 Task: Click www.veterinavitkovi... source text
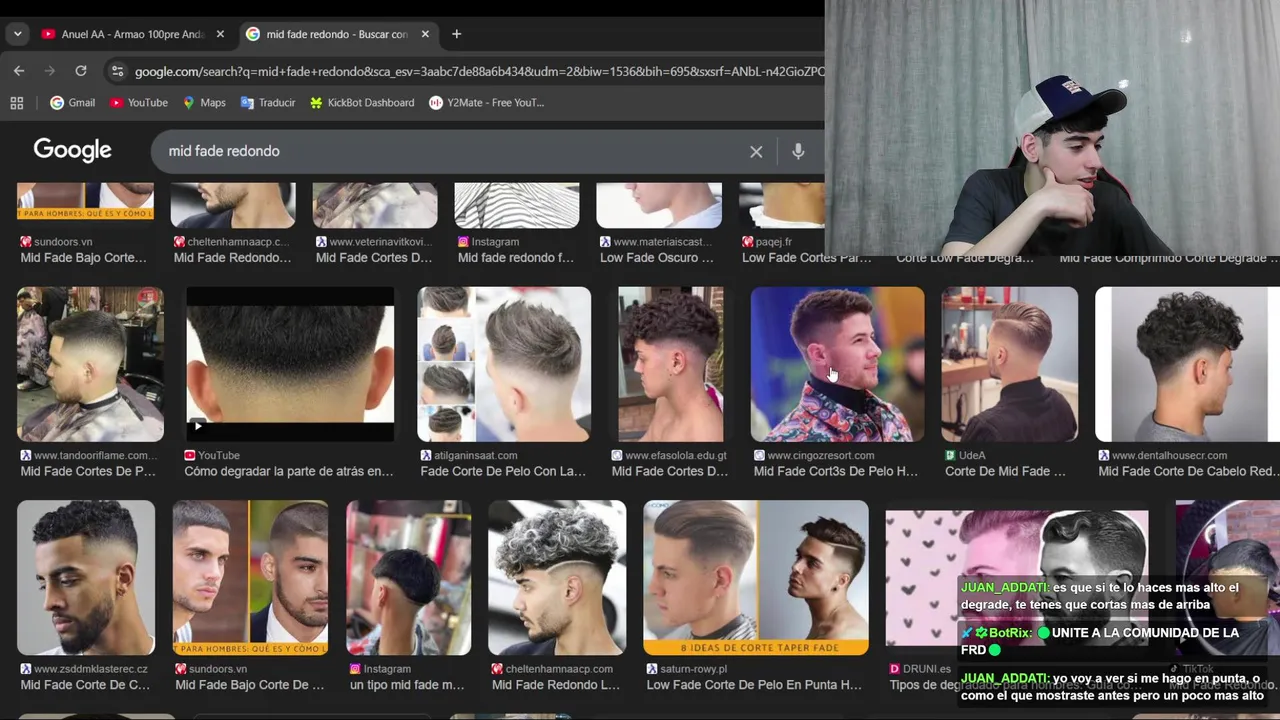pyautogui.click(x=381, y=242)
